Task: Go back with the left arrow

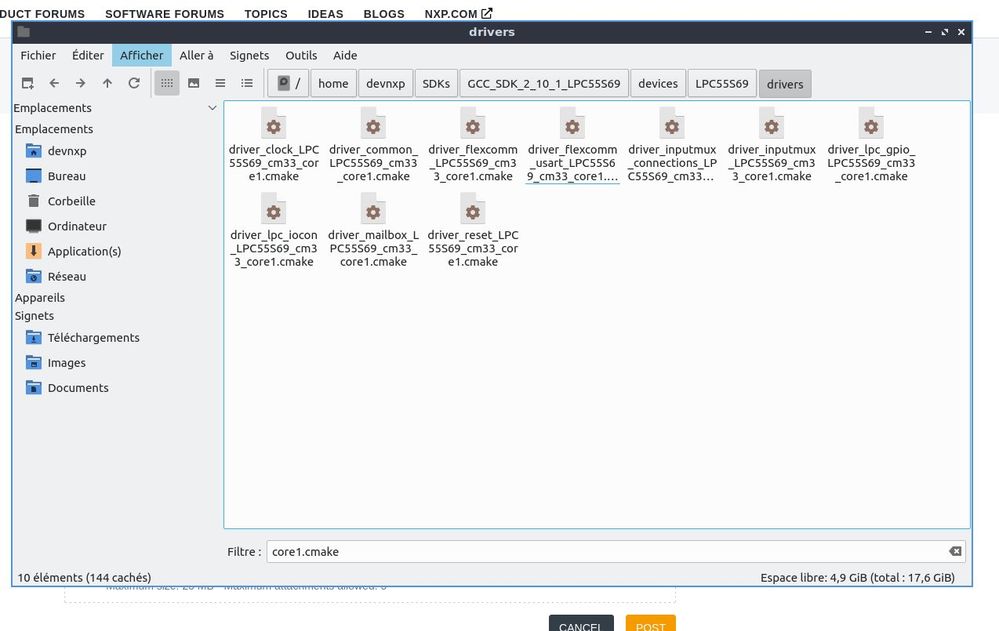Action: 54,83
